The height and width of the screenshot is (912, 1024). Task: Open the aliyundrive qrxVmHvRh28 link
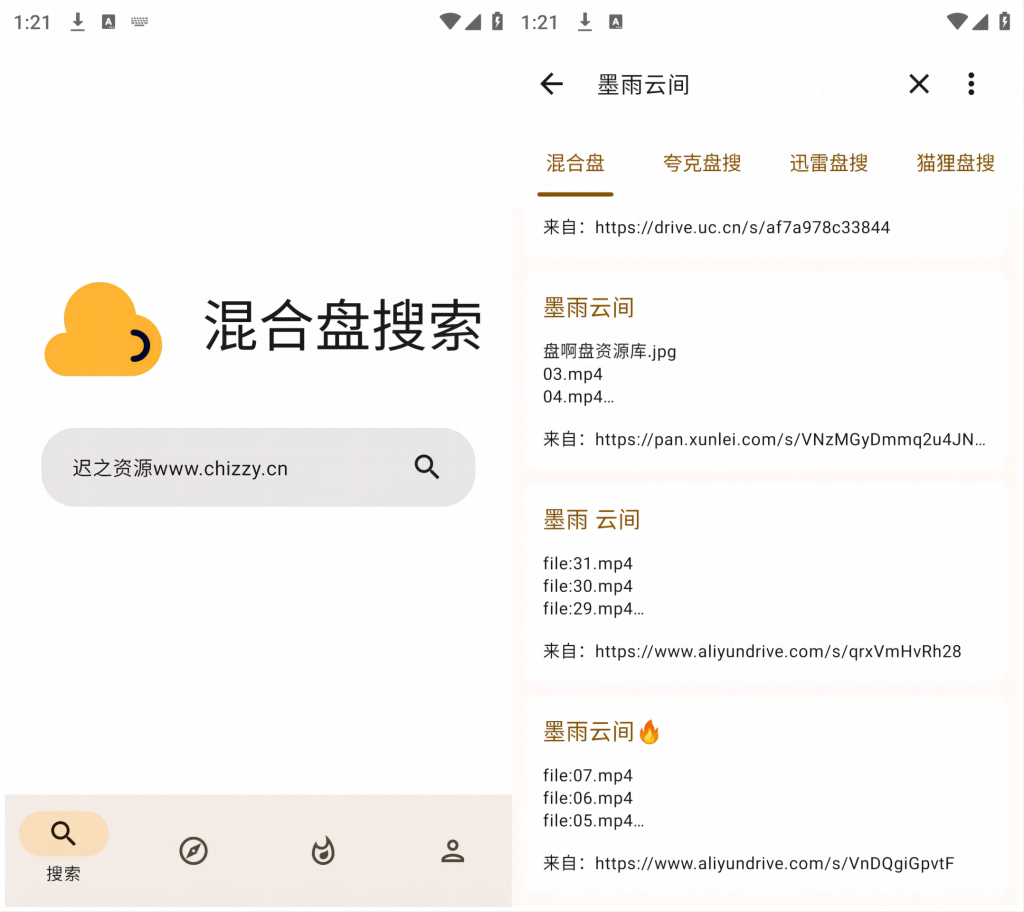click(x=777, y=651)
